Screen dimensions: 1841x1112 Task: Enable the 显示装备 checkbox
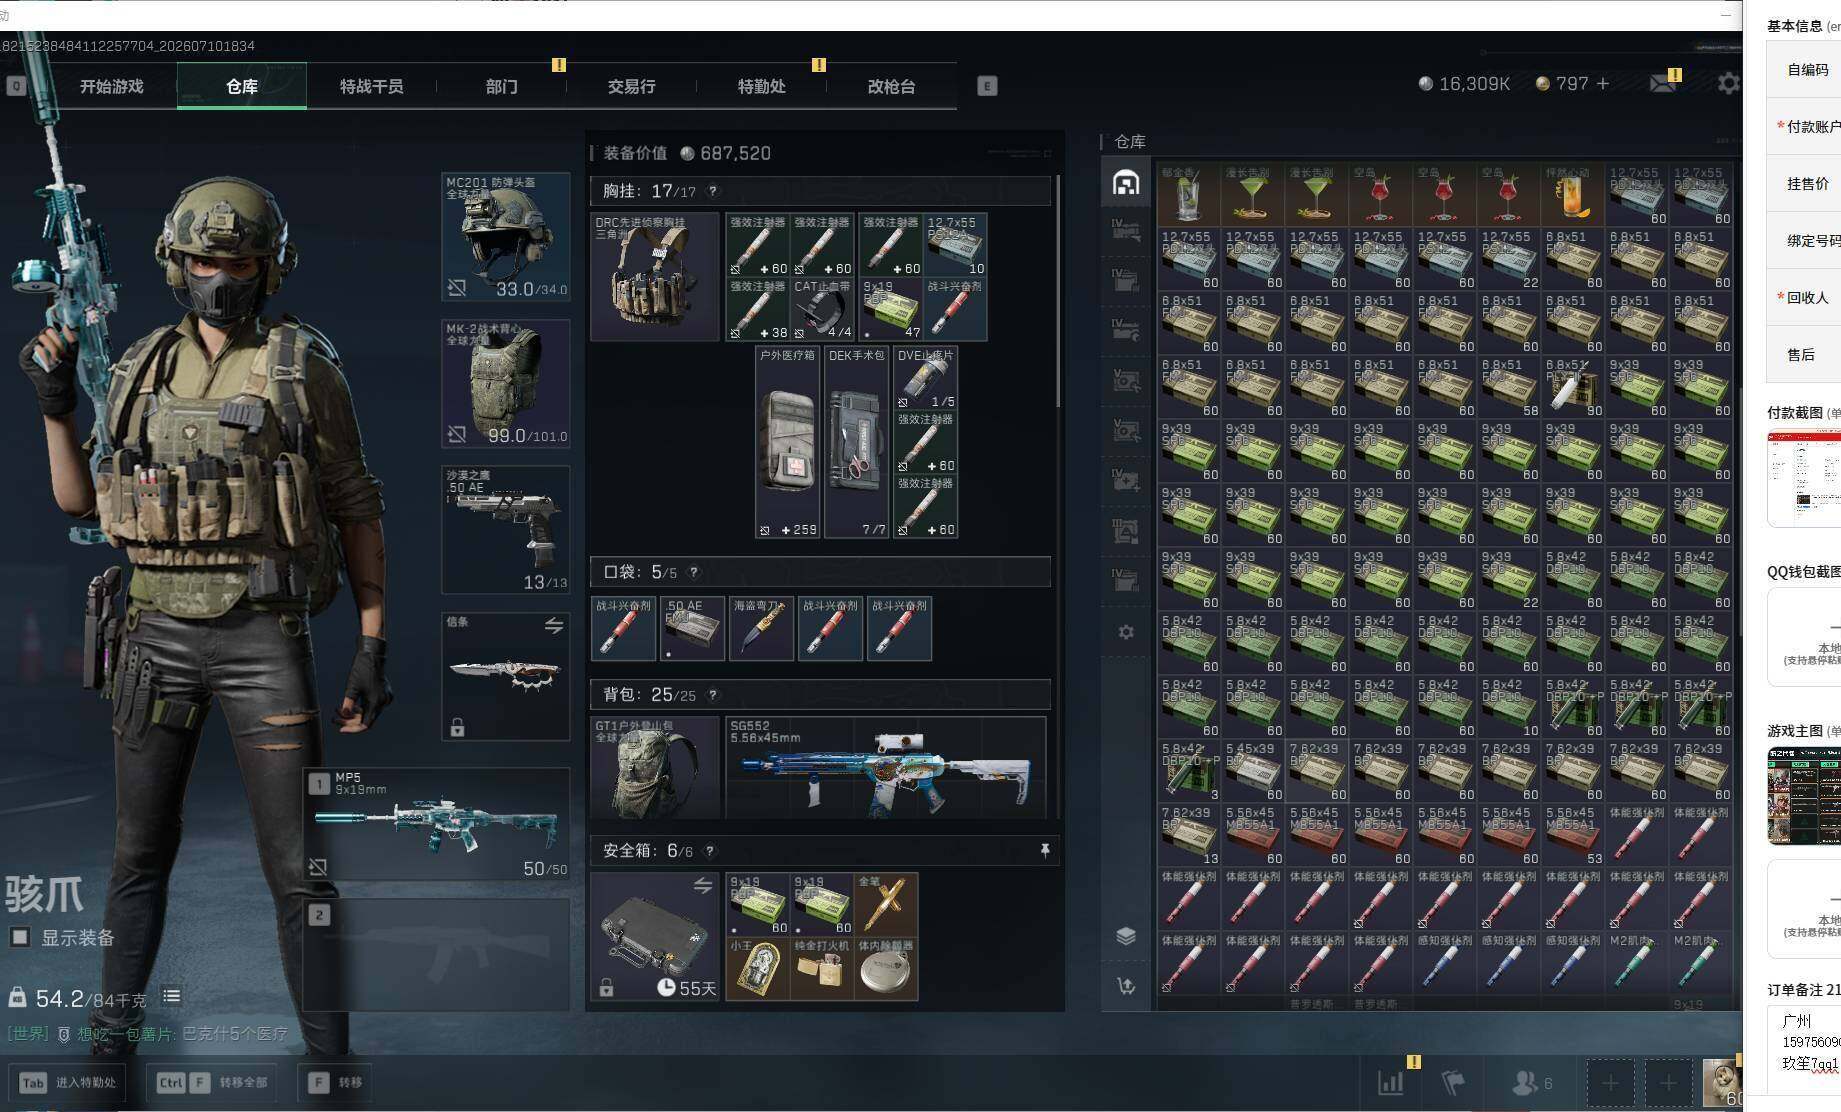(20, 938)
